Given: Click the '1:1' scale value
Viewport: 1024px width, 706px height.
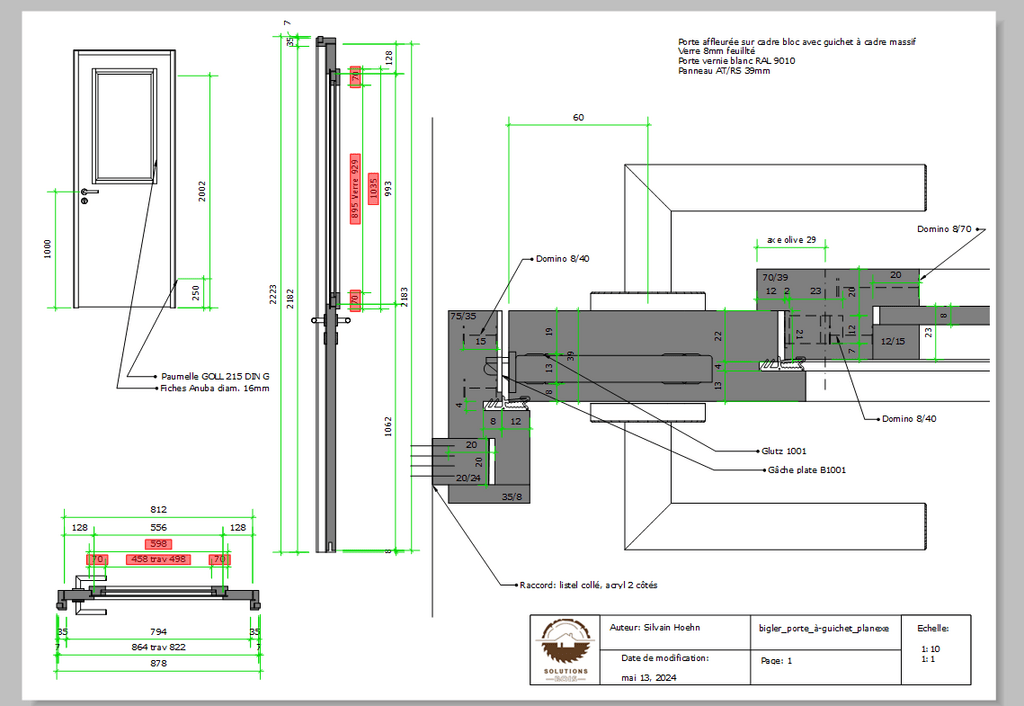Looking at the screenshot, I should pyautogui.click(x=928, y=660).
